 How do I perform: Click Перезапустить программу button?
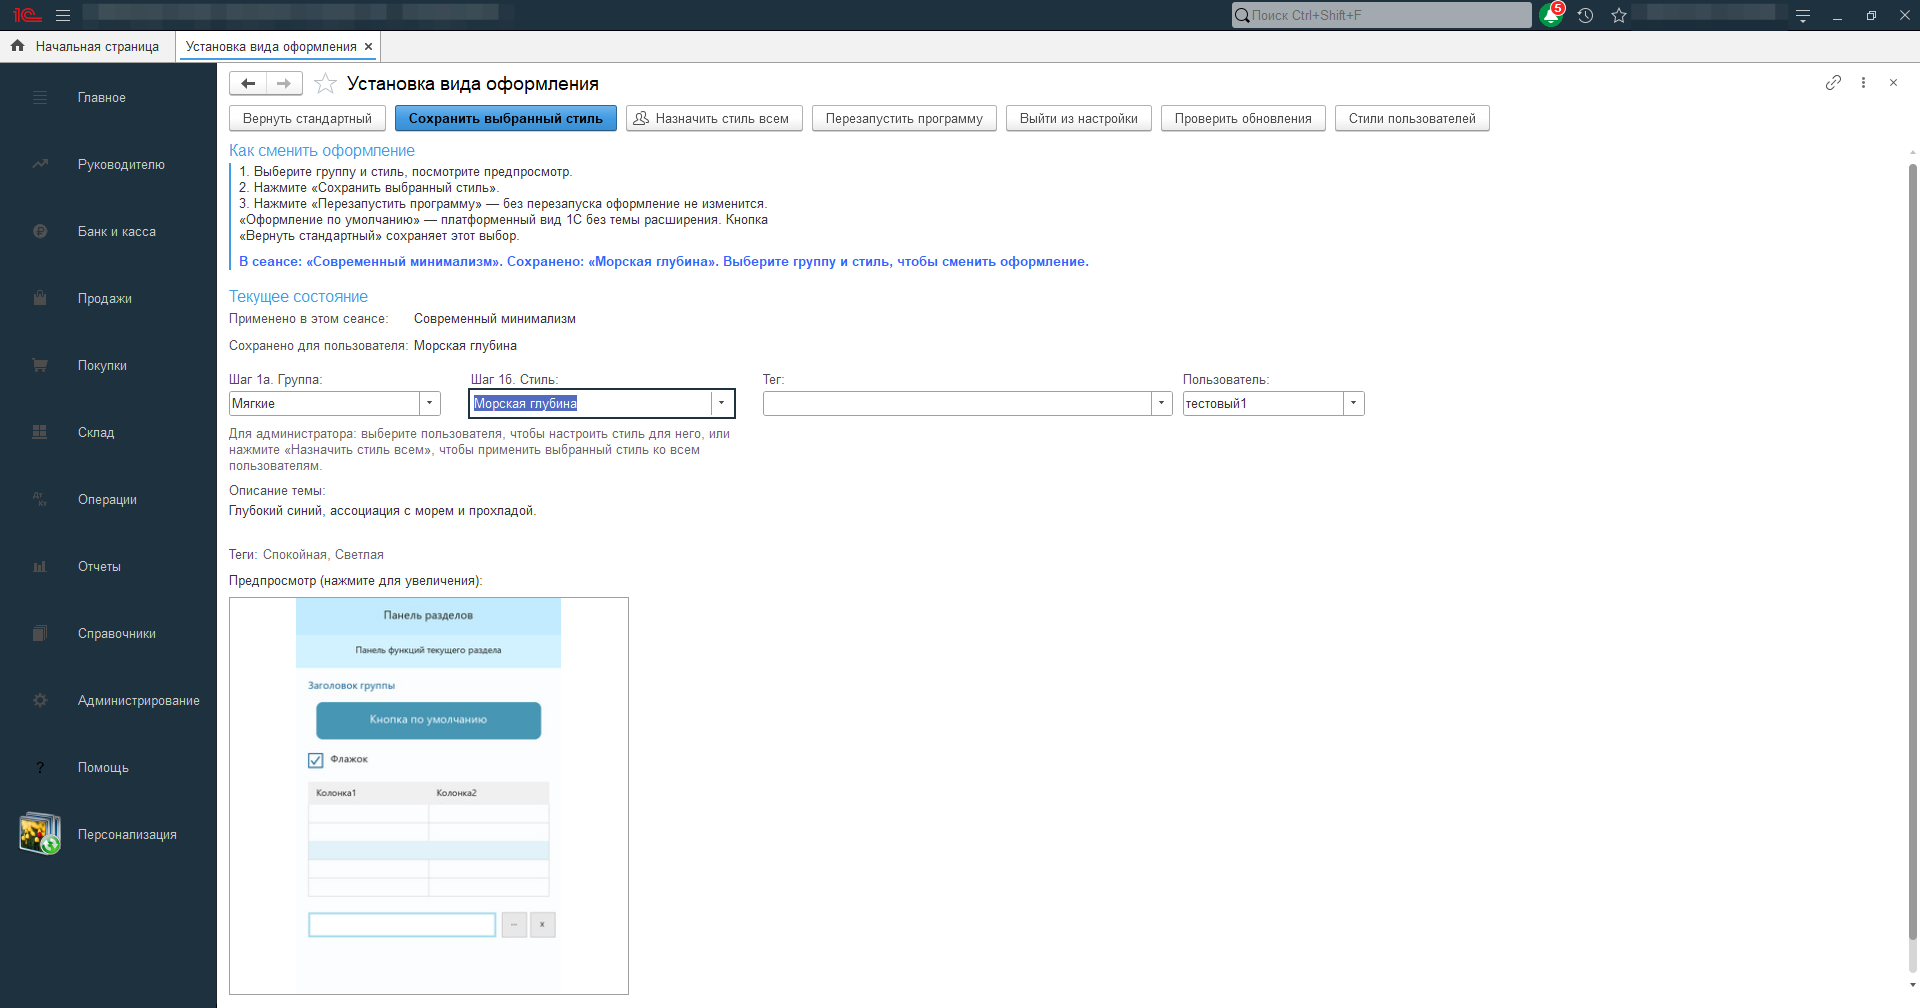pyautogui.click(x=904, y=119)
